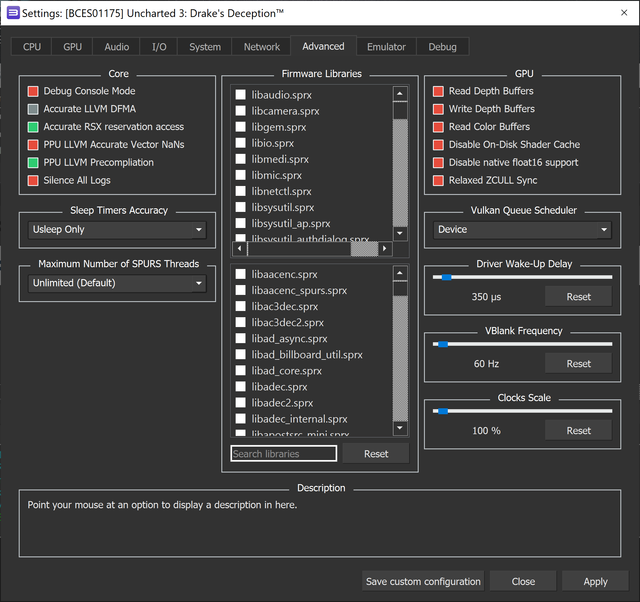Go to the Network tab
The height and width of the screenshot is (602, 640).
click(x=262, y=47)
